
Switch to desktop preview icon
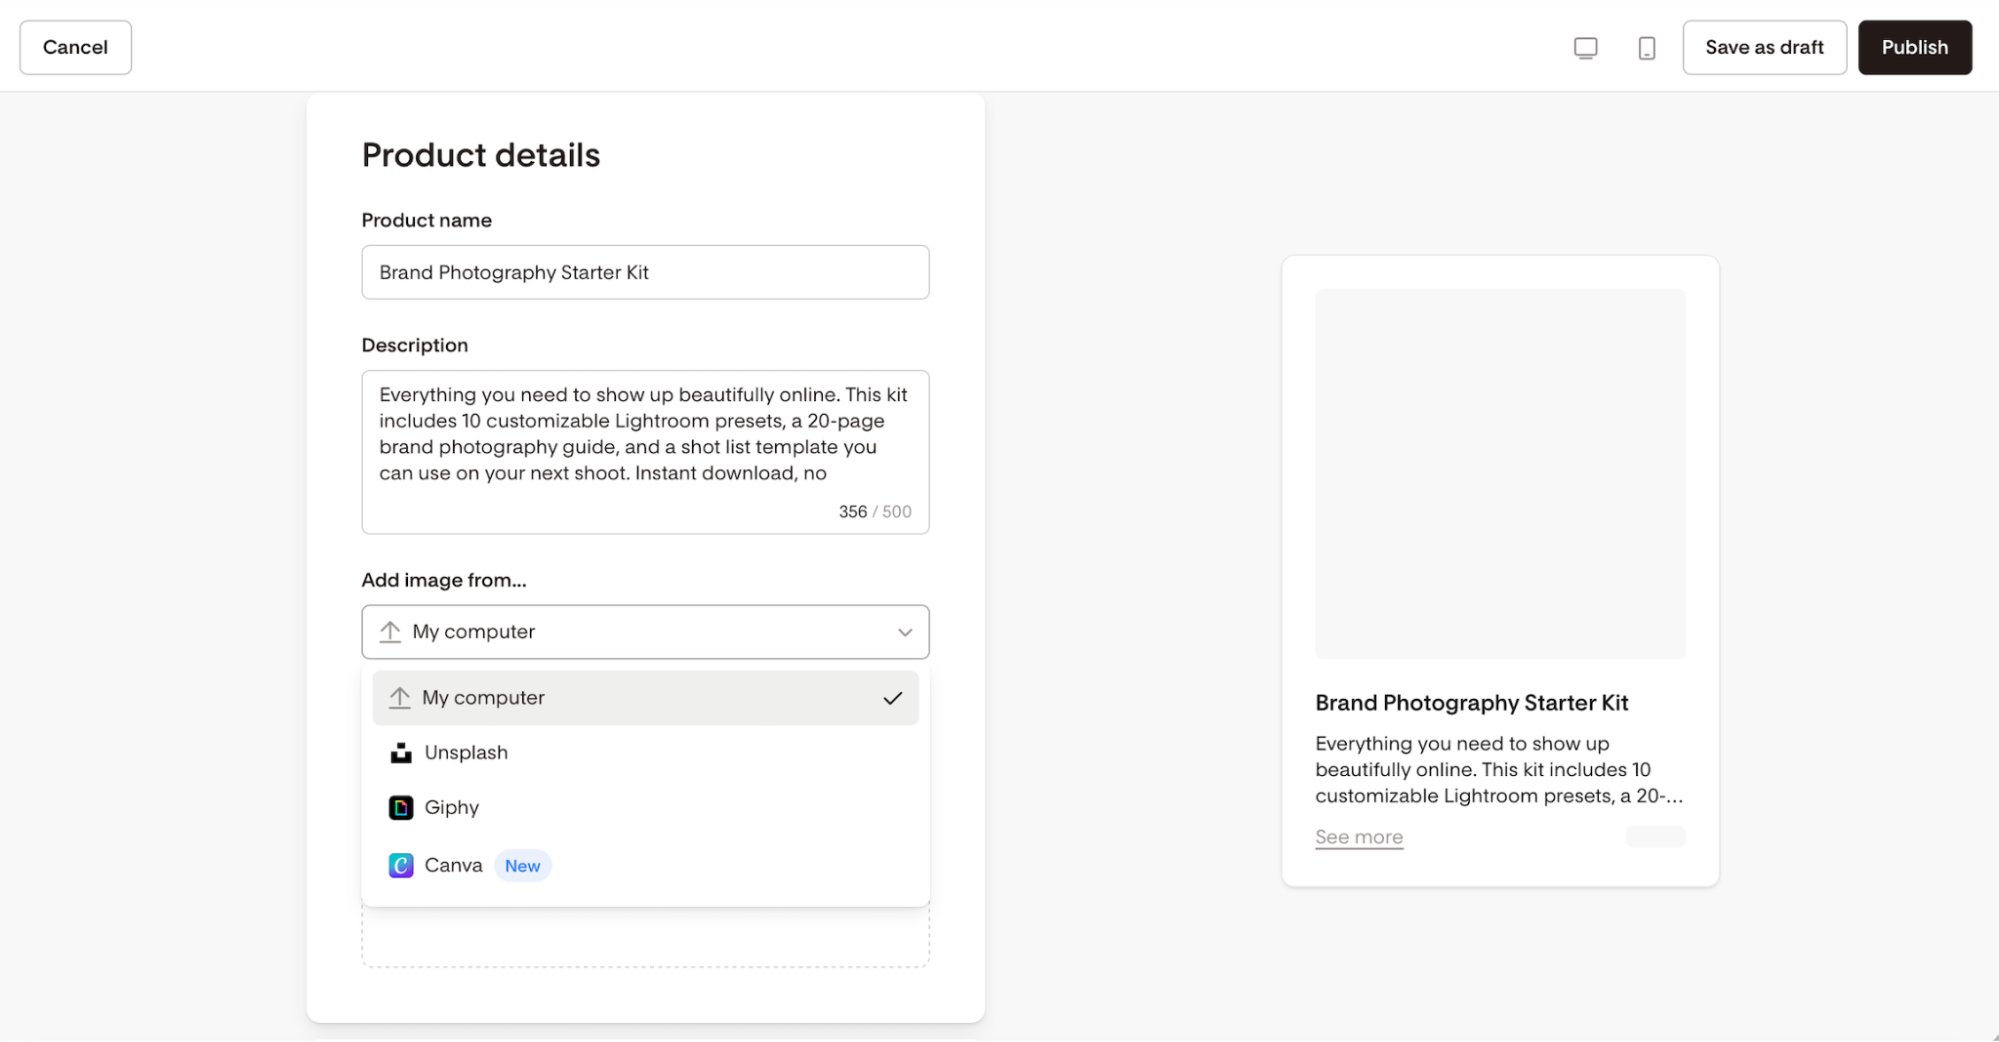(x=1585, y=48)
